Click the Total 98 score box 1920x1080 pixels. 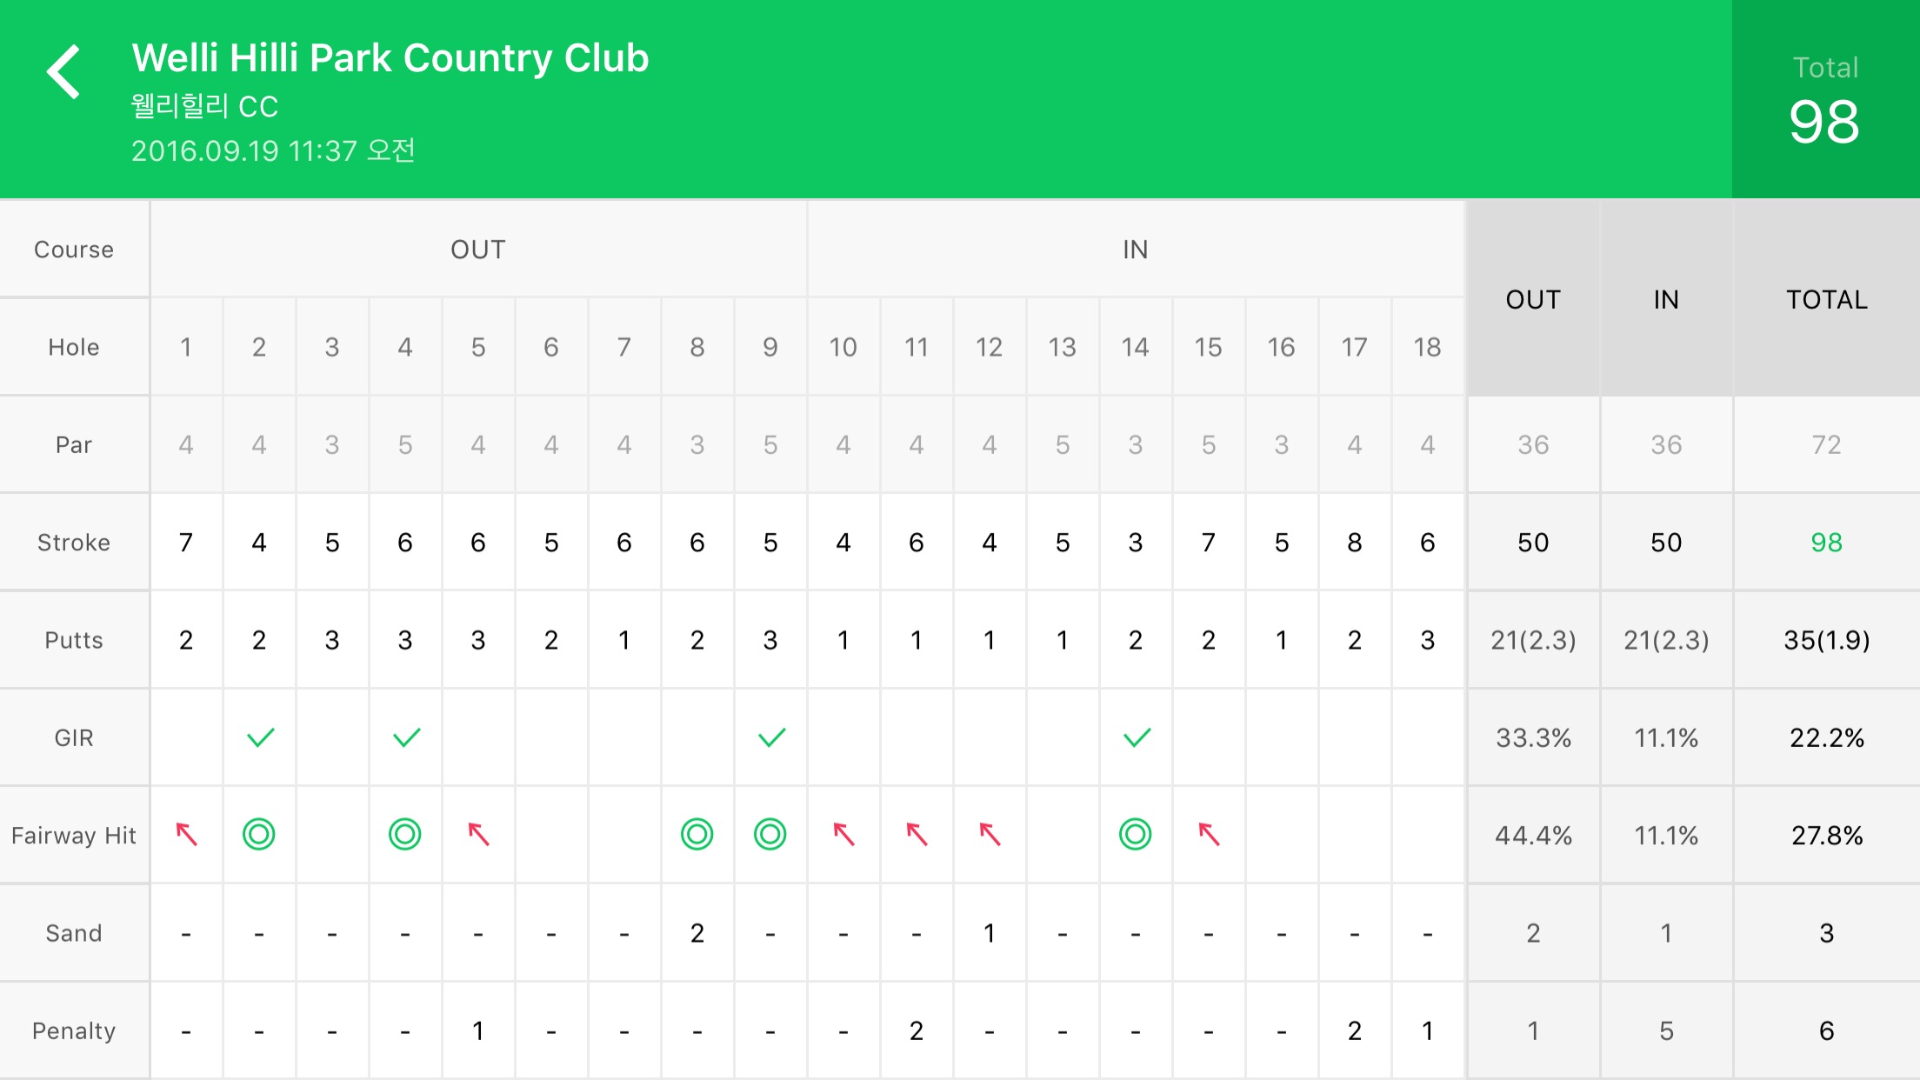tap(1825, 100)
